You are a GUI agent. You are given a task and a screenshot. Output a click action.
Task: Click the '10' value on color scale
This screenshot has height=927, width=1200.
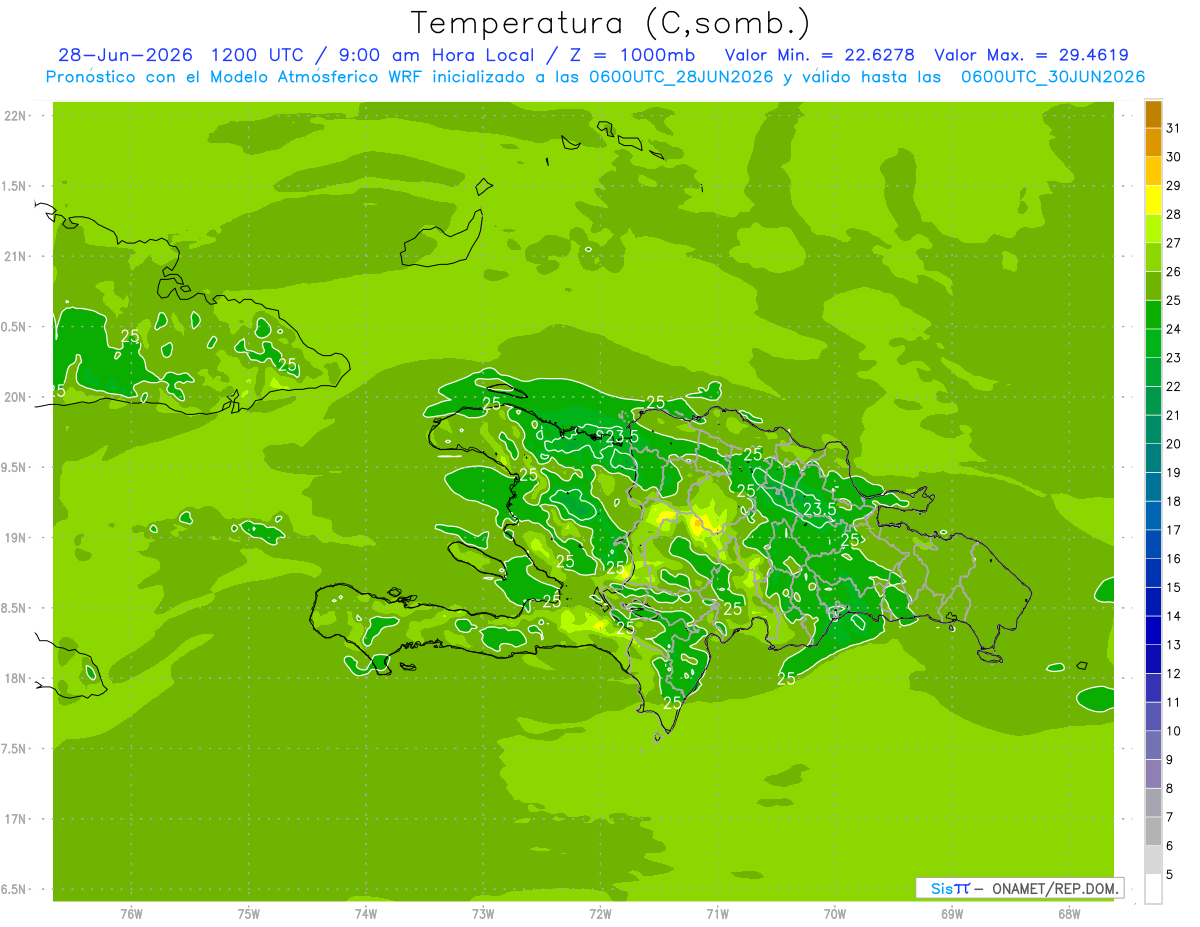(1173, 731)
